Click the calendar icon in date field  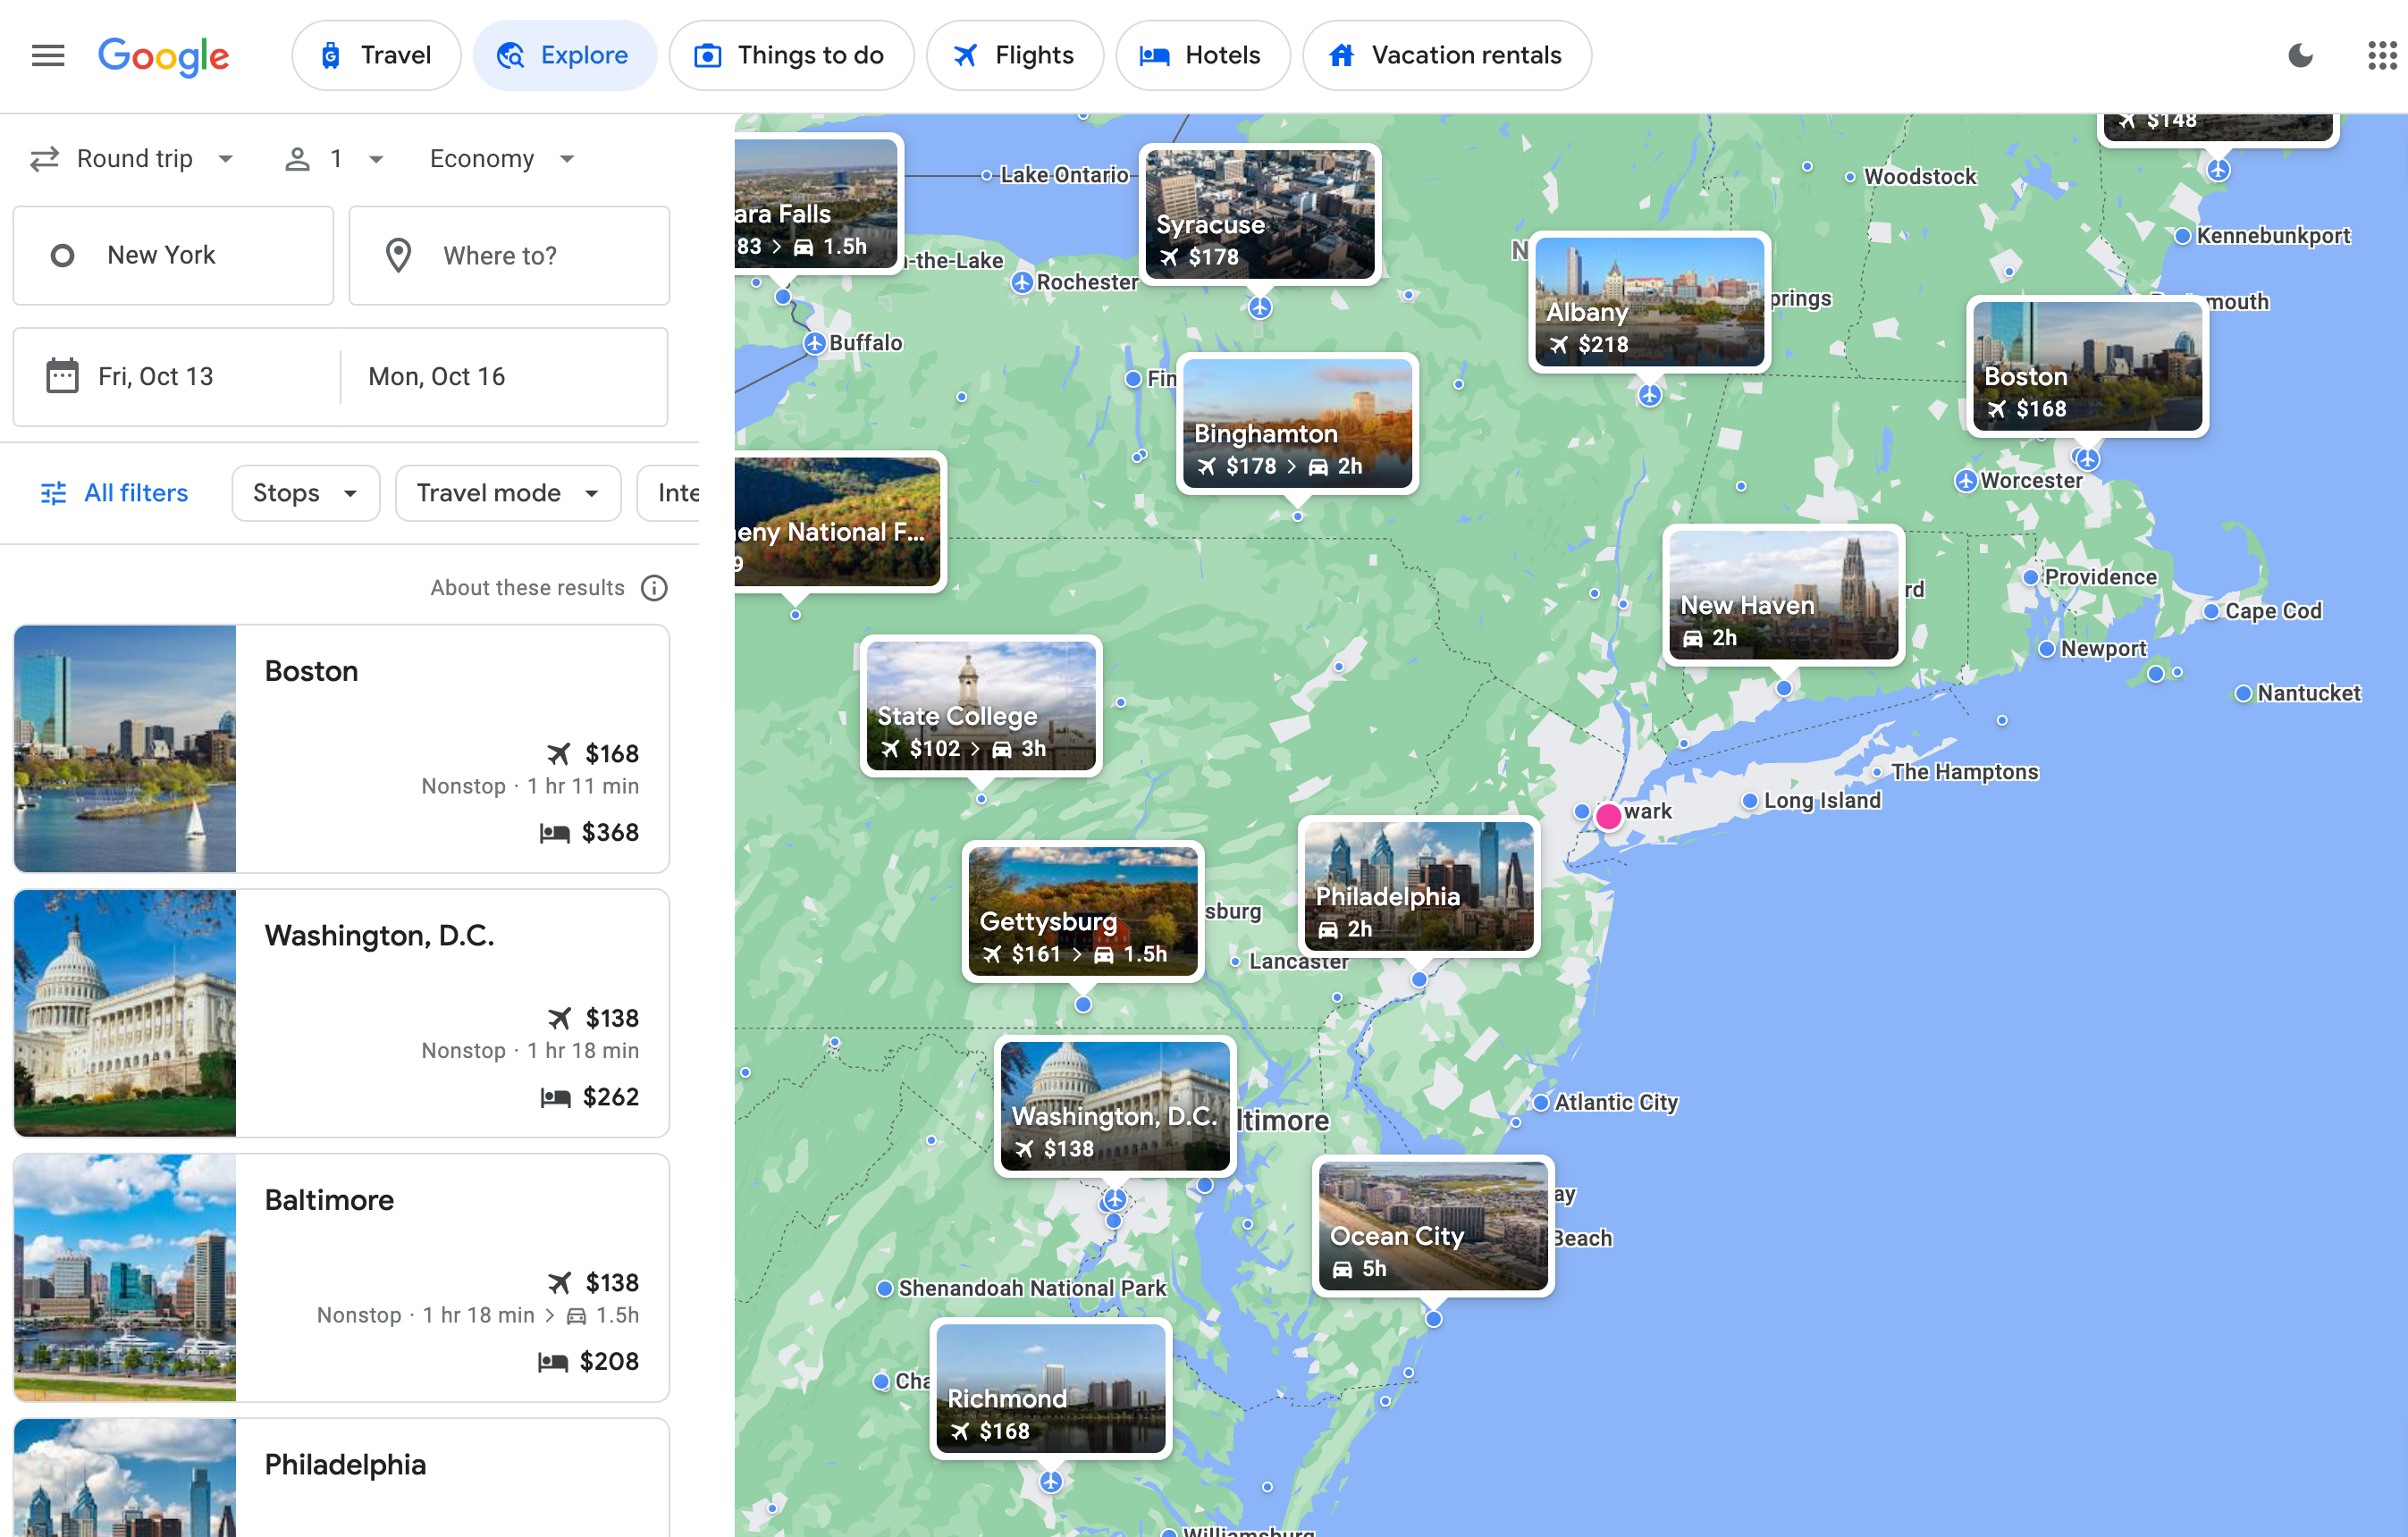[x=62, y=377]
